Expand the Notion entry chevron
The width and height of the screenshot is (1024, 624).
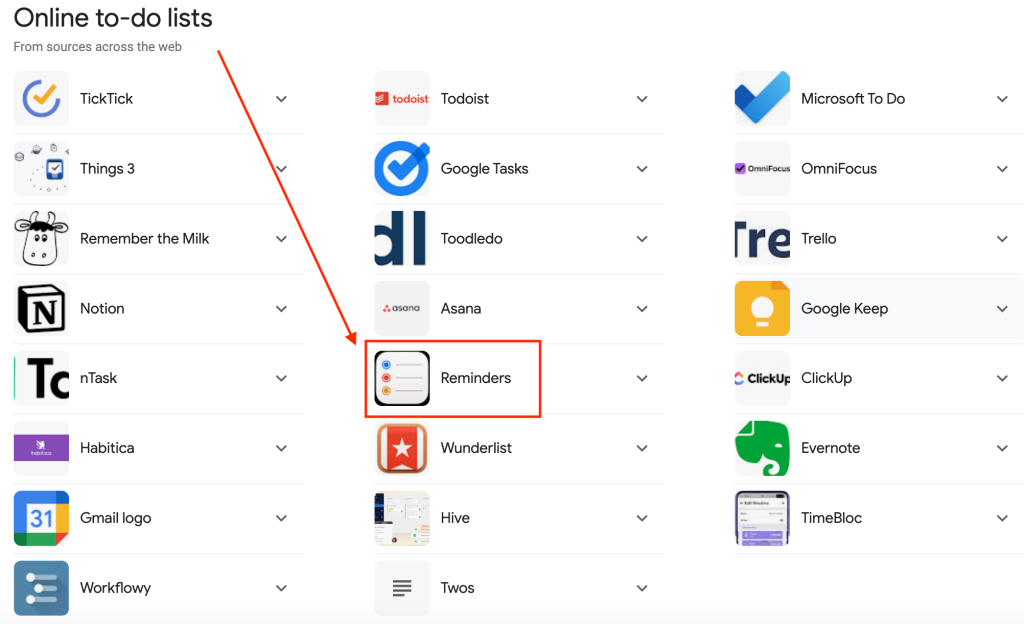(281, 309)
